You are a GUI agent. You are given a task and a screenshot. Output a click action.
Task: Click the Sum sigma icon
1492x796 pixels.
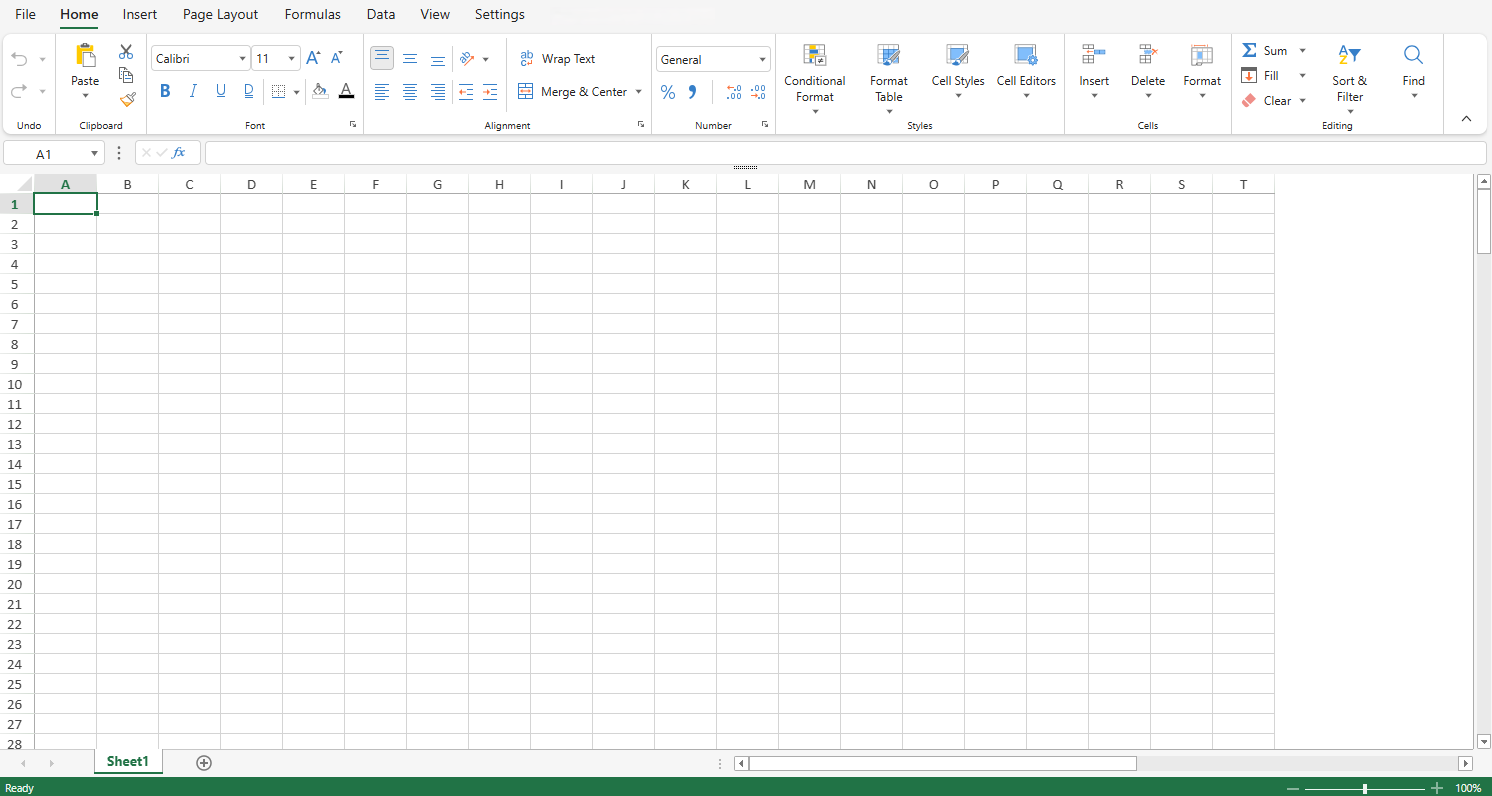click(x=1249, y=50)
